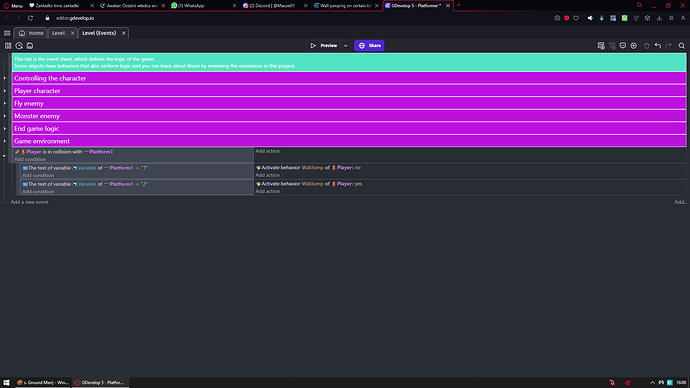This screenshot has height=388, width=690.
Task: Click the Add a new event toolbar icon
Action: click(x=601, y=46)
